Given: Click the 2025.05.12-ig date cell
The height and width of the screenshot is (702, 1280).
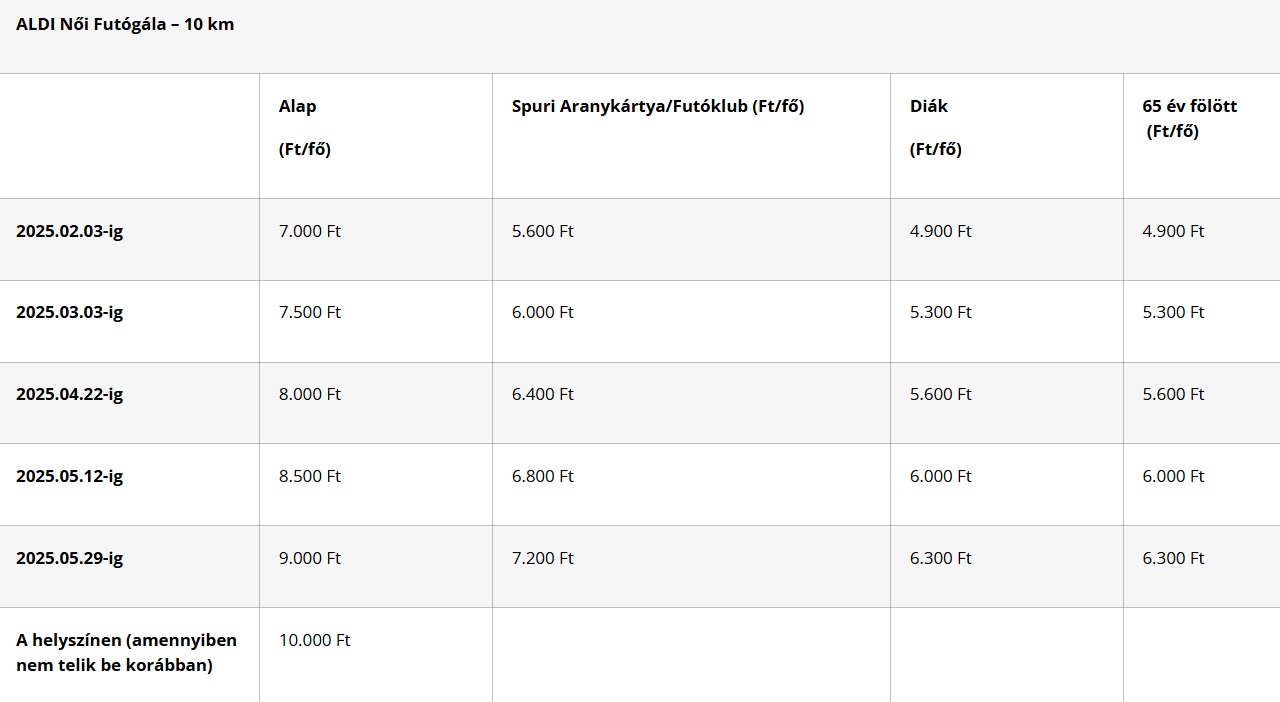Looking at the screenshot, I should click(x=70, y=476).
